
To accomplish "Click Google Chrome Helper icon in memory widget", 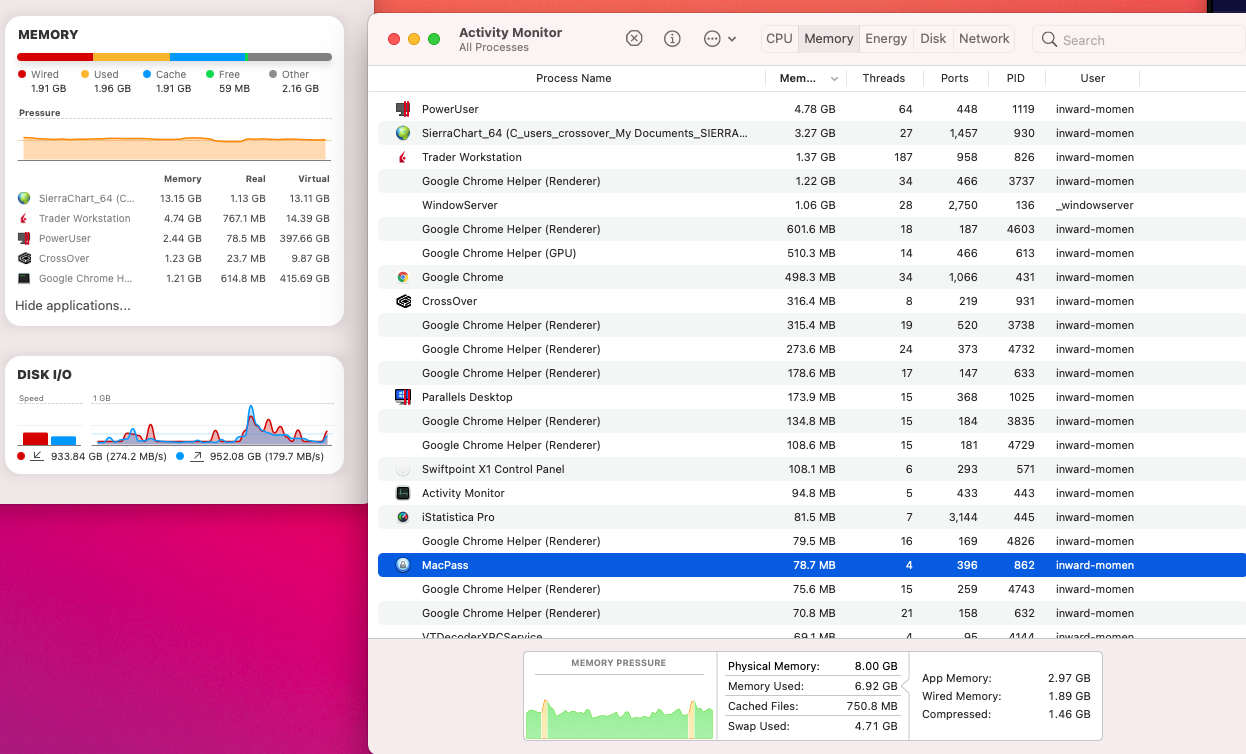I will tap(24, 278).
